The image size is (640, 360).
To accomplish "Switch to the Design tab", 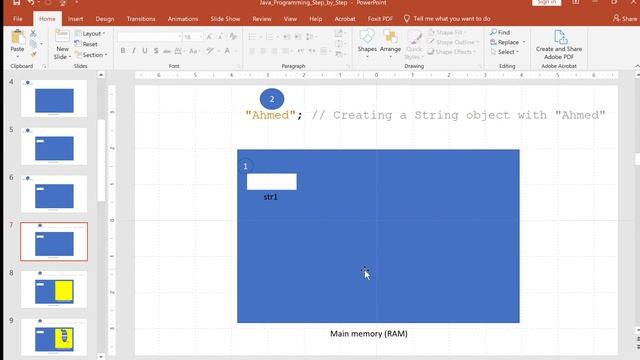I will [x=105, y=19].
